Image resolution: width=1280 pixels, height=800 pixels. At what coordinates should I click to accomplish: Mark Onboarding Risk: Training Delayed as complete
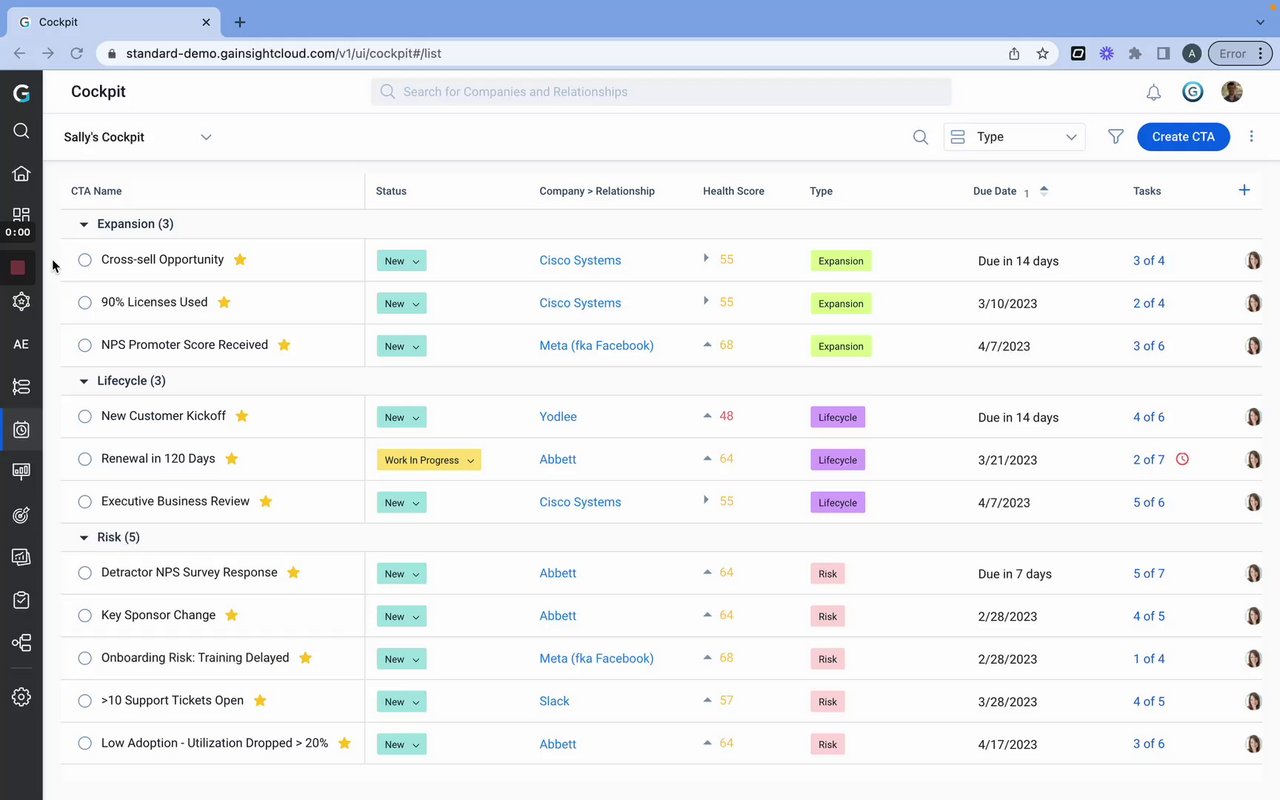pos(85,659)
